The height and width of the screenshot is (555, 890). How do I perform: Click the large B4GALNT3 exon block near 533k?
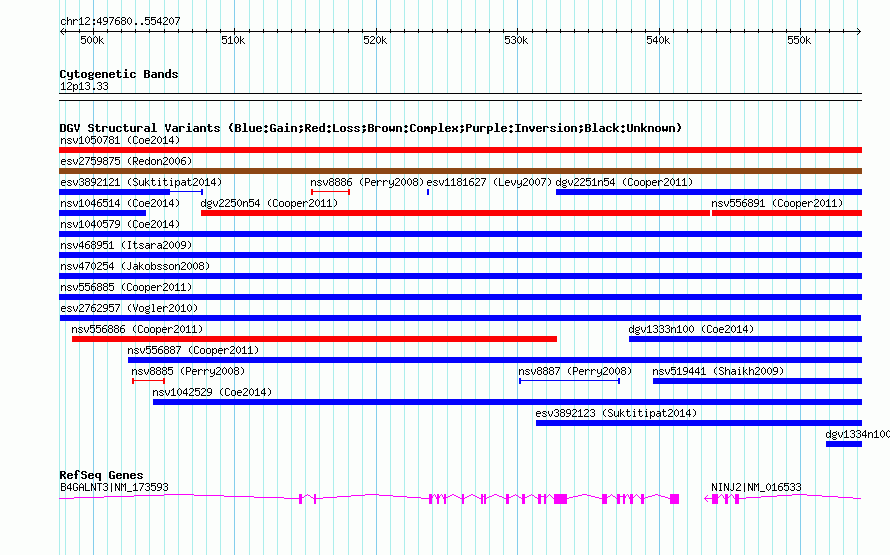coord(560,499)
